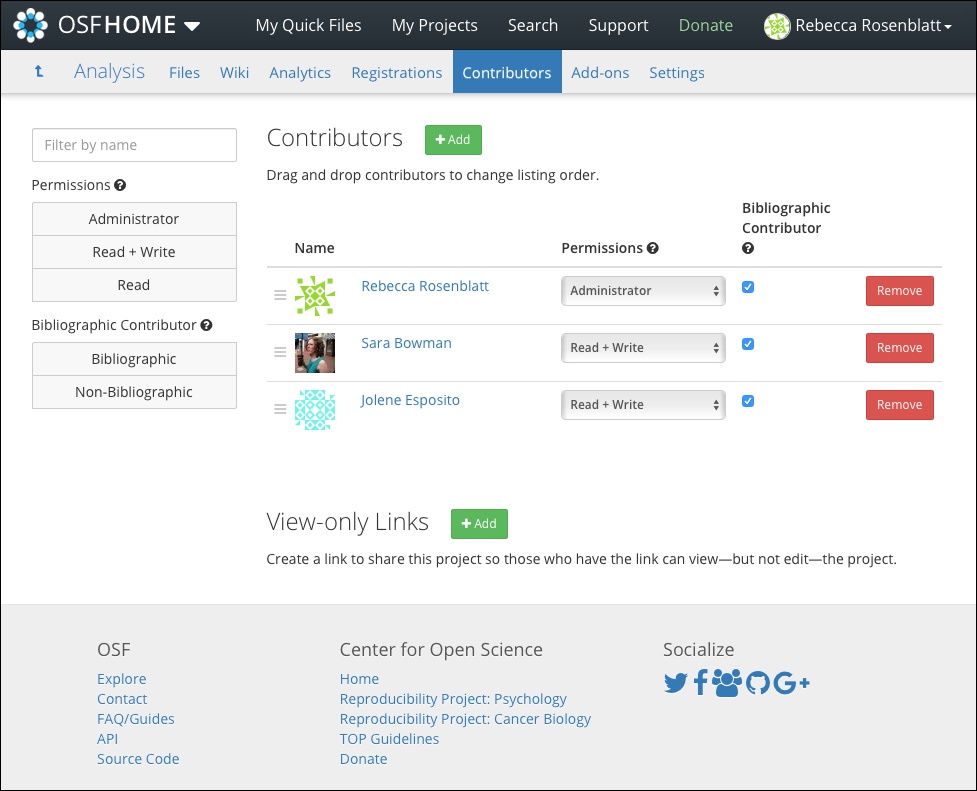The width and height of the screenshot is (977, 791).
Task: Open the Facebook social icon
Action: [700, 683]
